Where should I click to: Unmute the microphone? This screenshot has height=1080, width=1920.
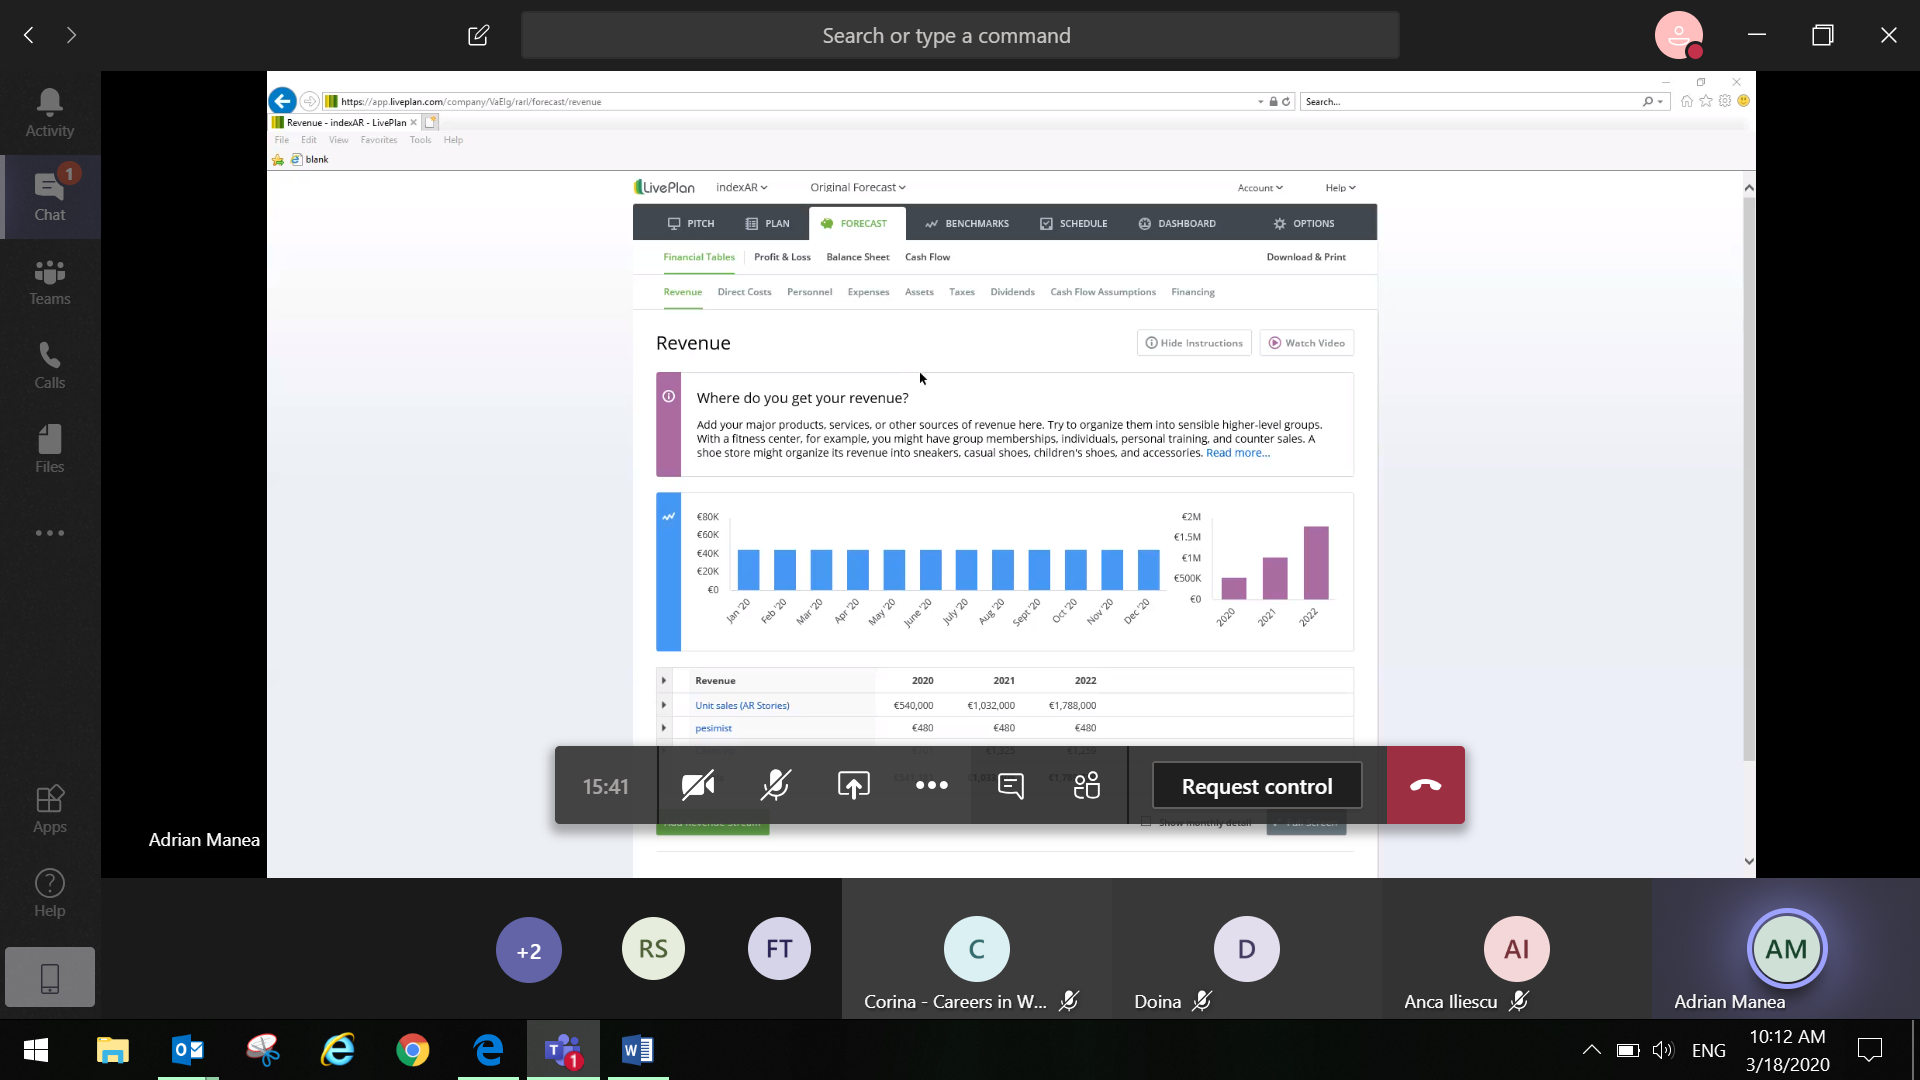pyautogui.click(x=775, y=786)
